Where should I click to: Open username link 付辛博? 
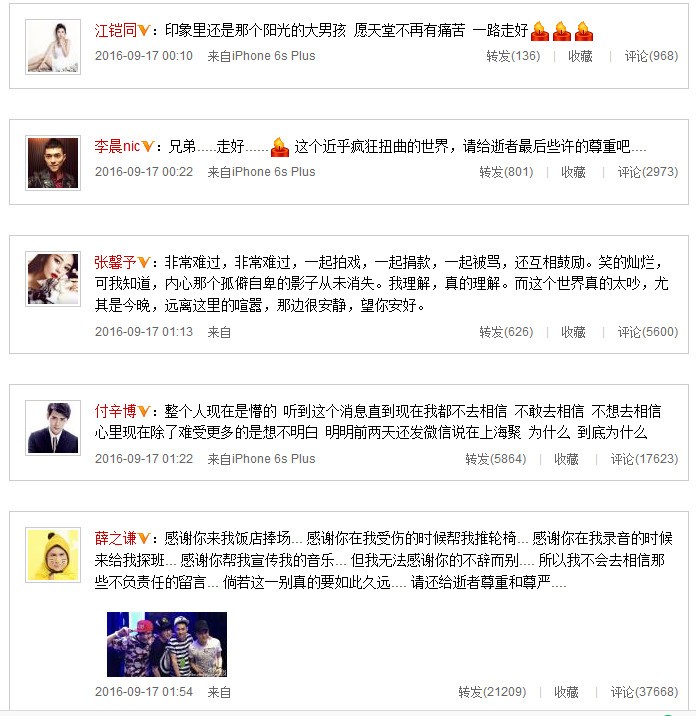click(x=116, y=411)
